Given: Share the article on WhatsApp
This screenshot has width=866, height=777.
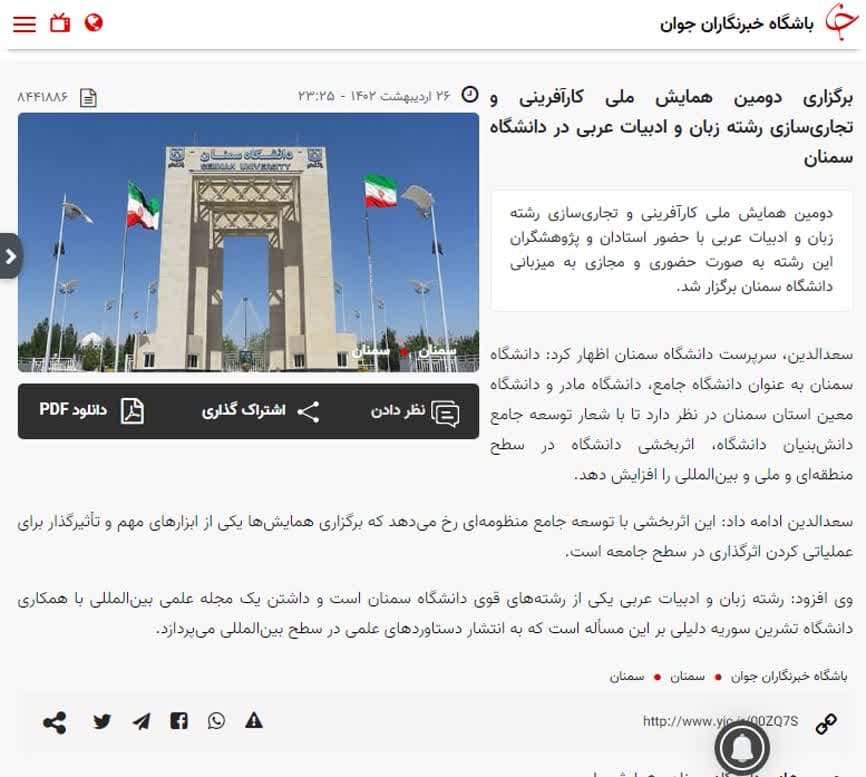Looking at the screenshot, I should tap(216, 721).
